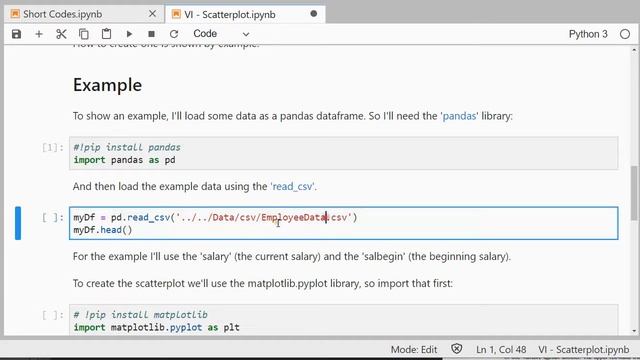640x360 pixels.
Task: Click the '# !pip install matplotlib' comment
Action: [x=140, y=315]
